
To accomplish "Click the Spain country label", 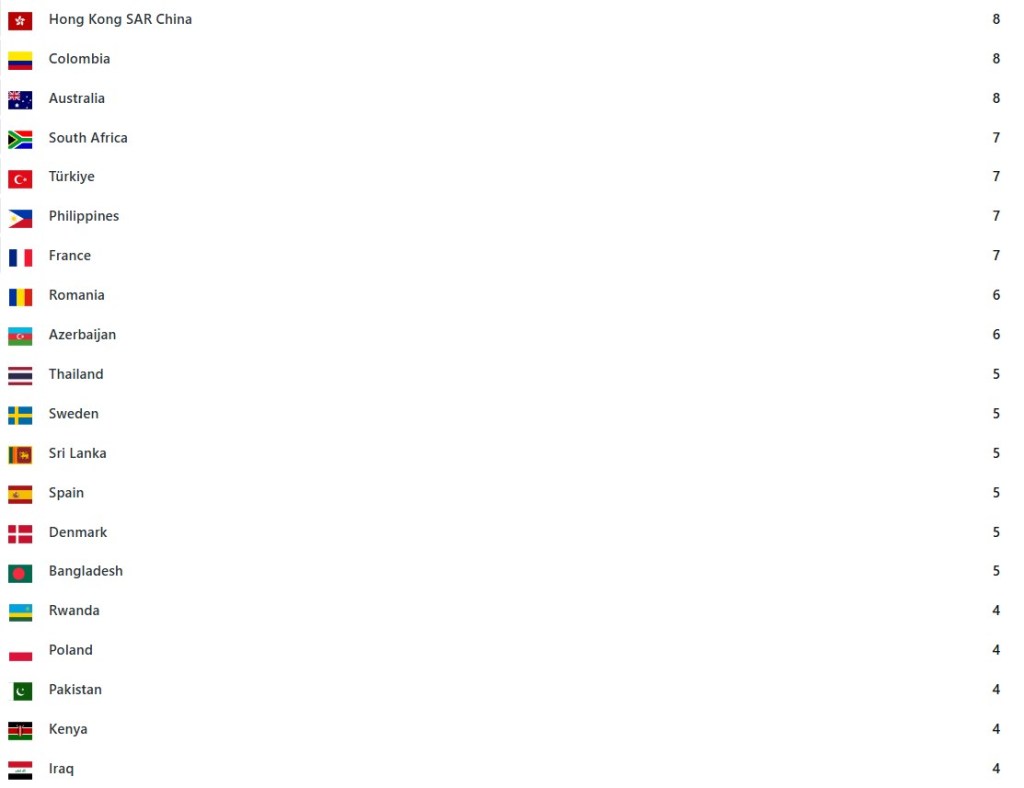I will coord(67,493).
